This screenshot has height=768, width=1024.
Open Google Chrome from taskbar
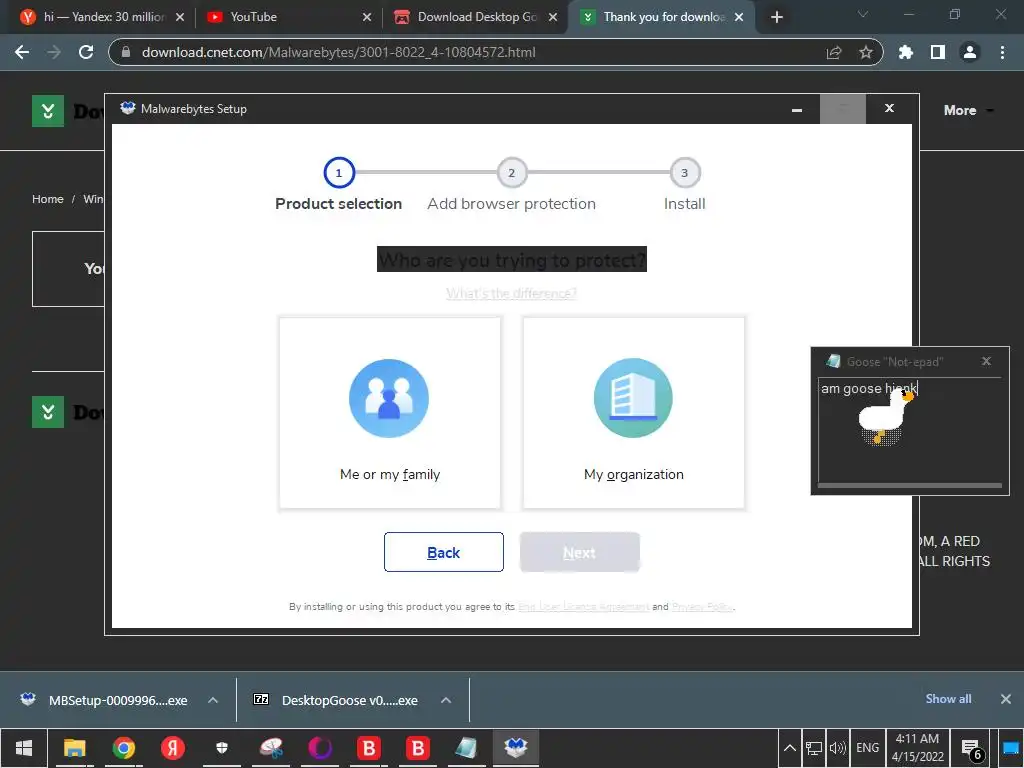pos(123,748)
